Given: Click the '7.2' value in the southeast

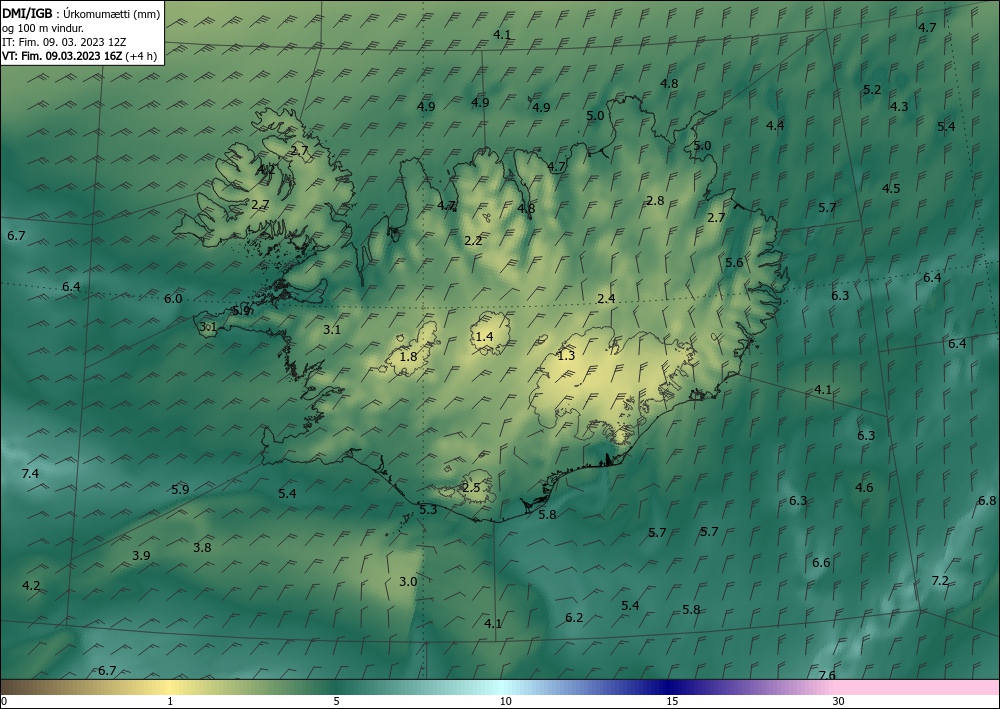Looking at the screenshot, I should 940,580.
